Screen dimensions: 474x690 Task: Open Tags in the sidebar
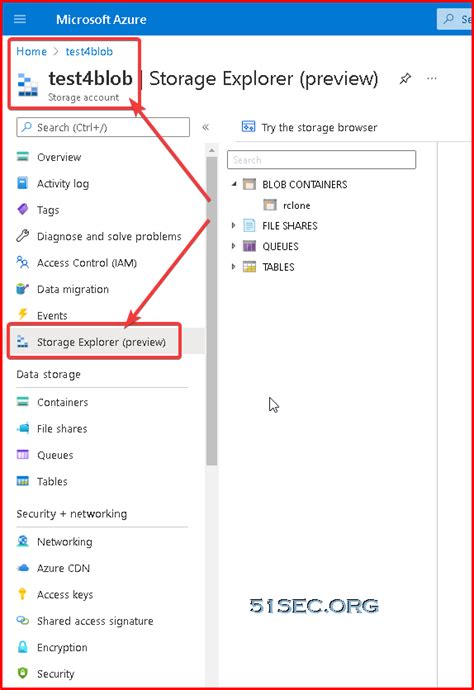click(48, 210)
